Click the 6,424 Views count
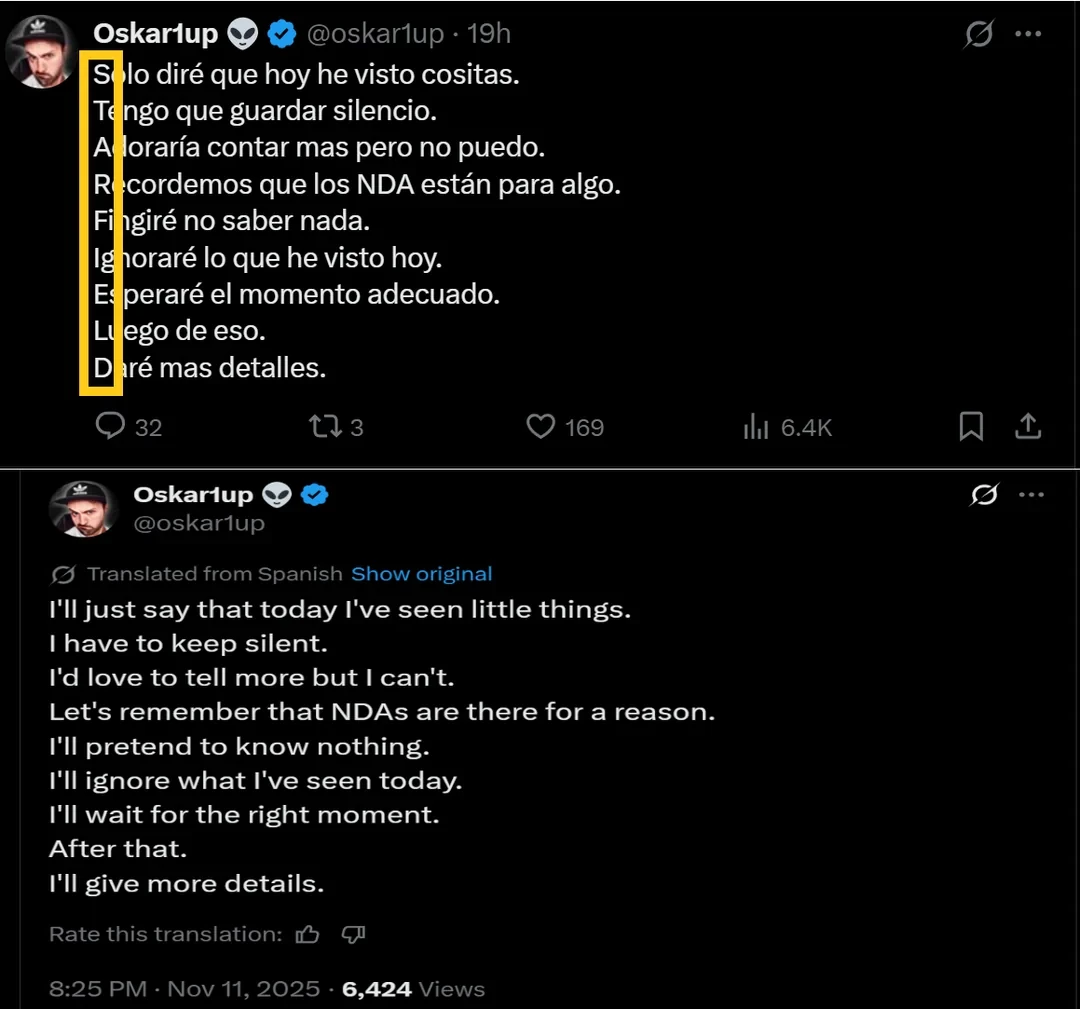This screenshot has height=1009, width=1080. pos(413,989)
